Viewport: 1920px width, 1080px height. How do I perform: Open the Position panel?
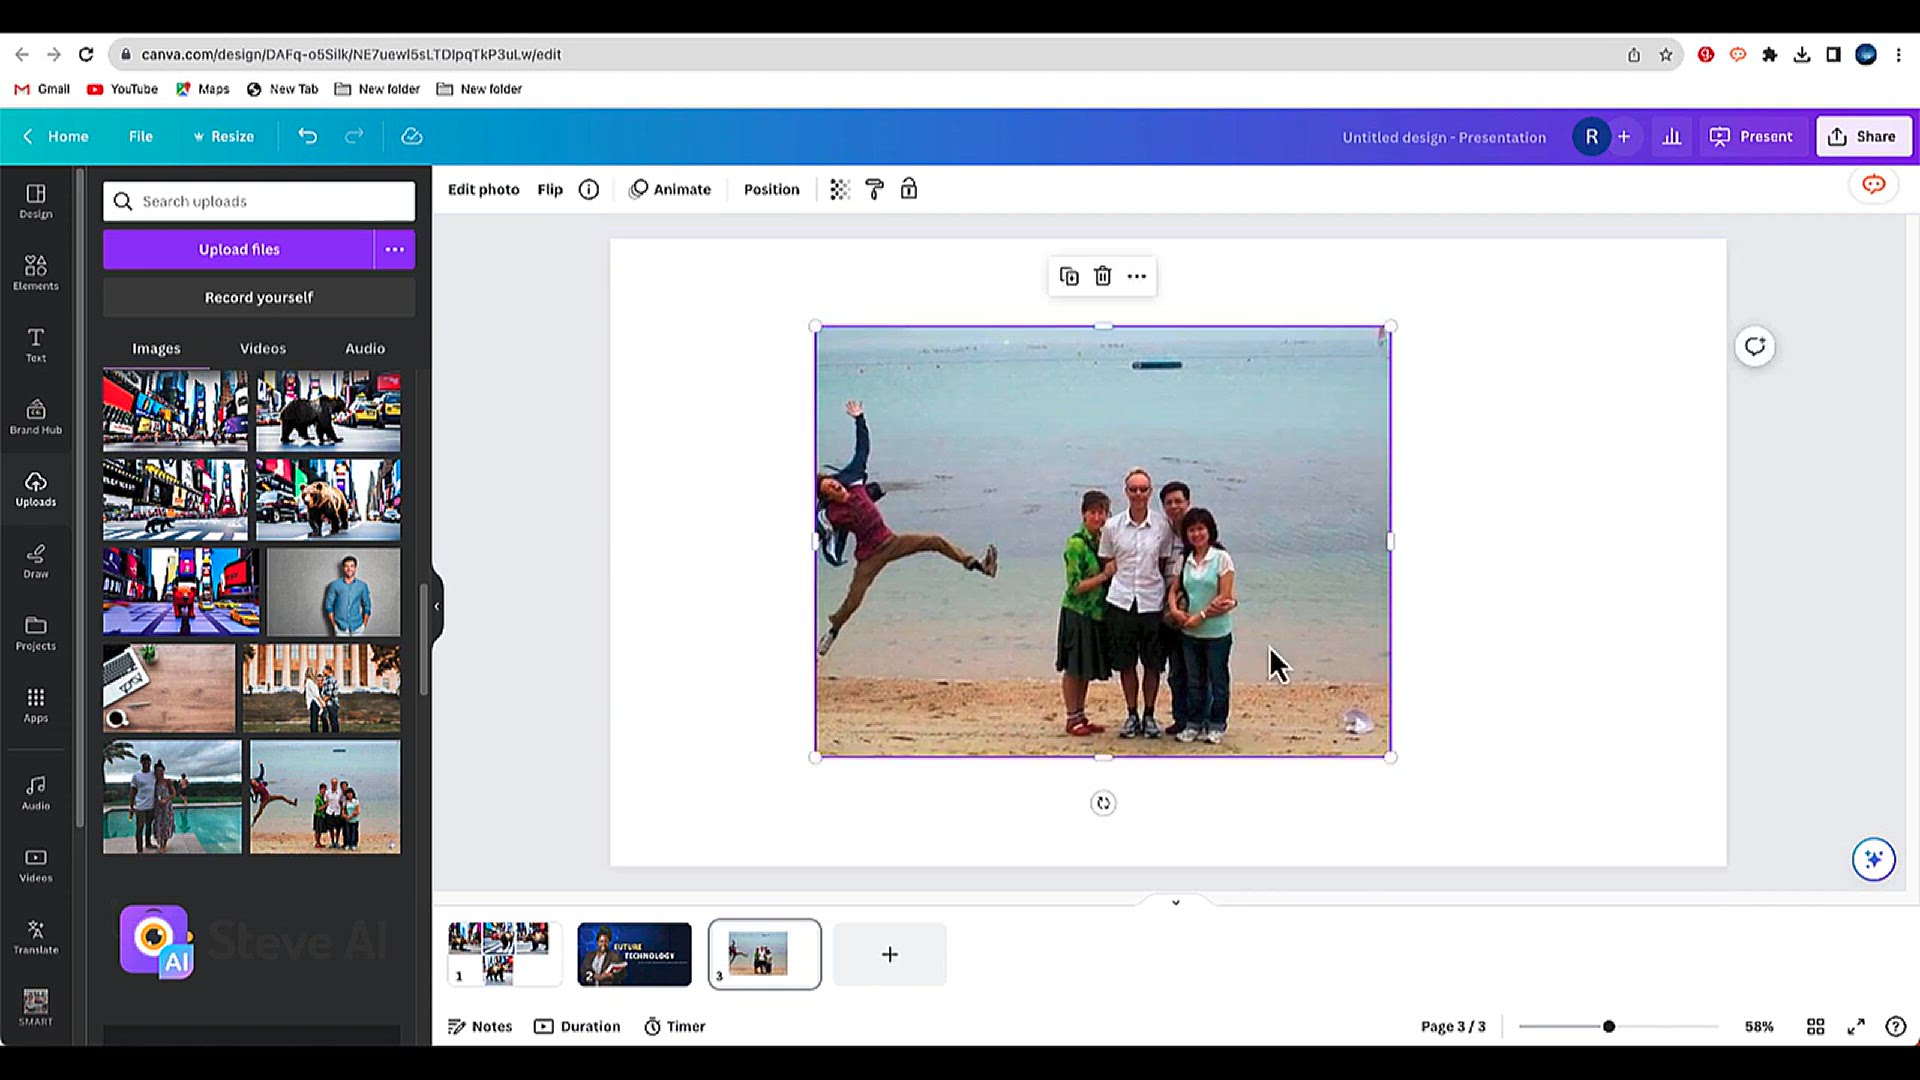click(x=771, y=189)
